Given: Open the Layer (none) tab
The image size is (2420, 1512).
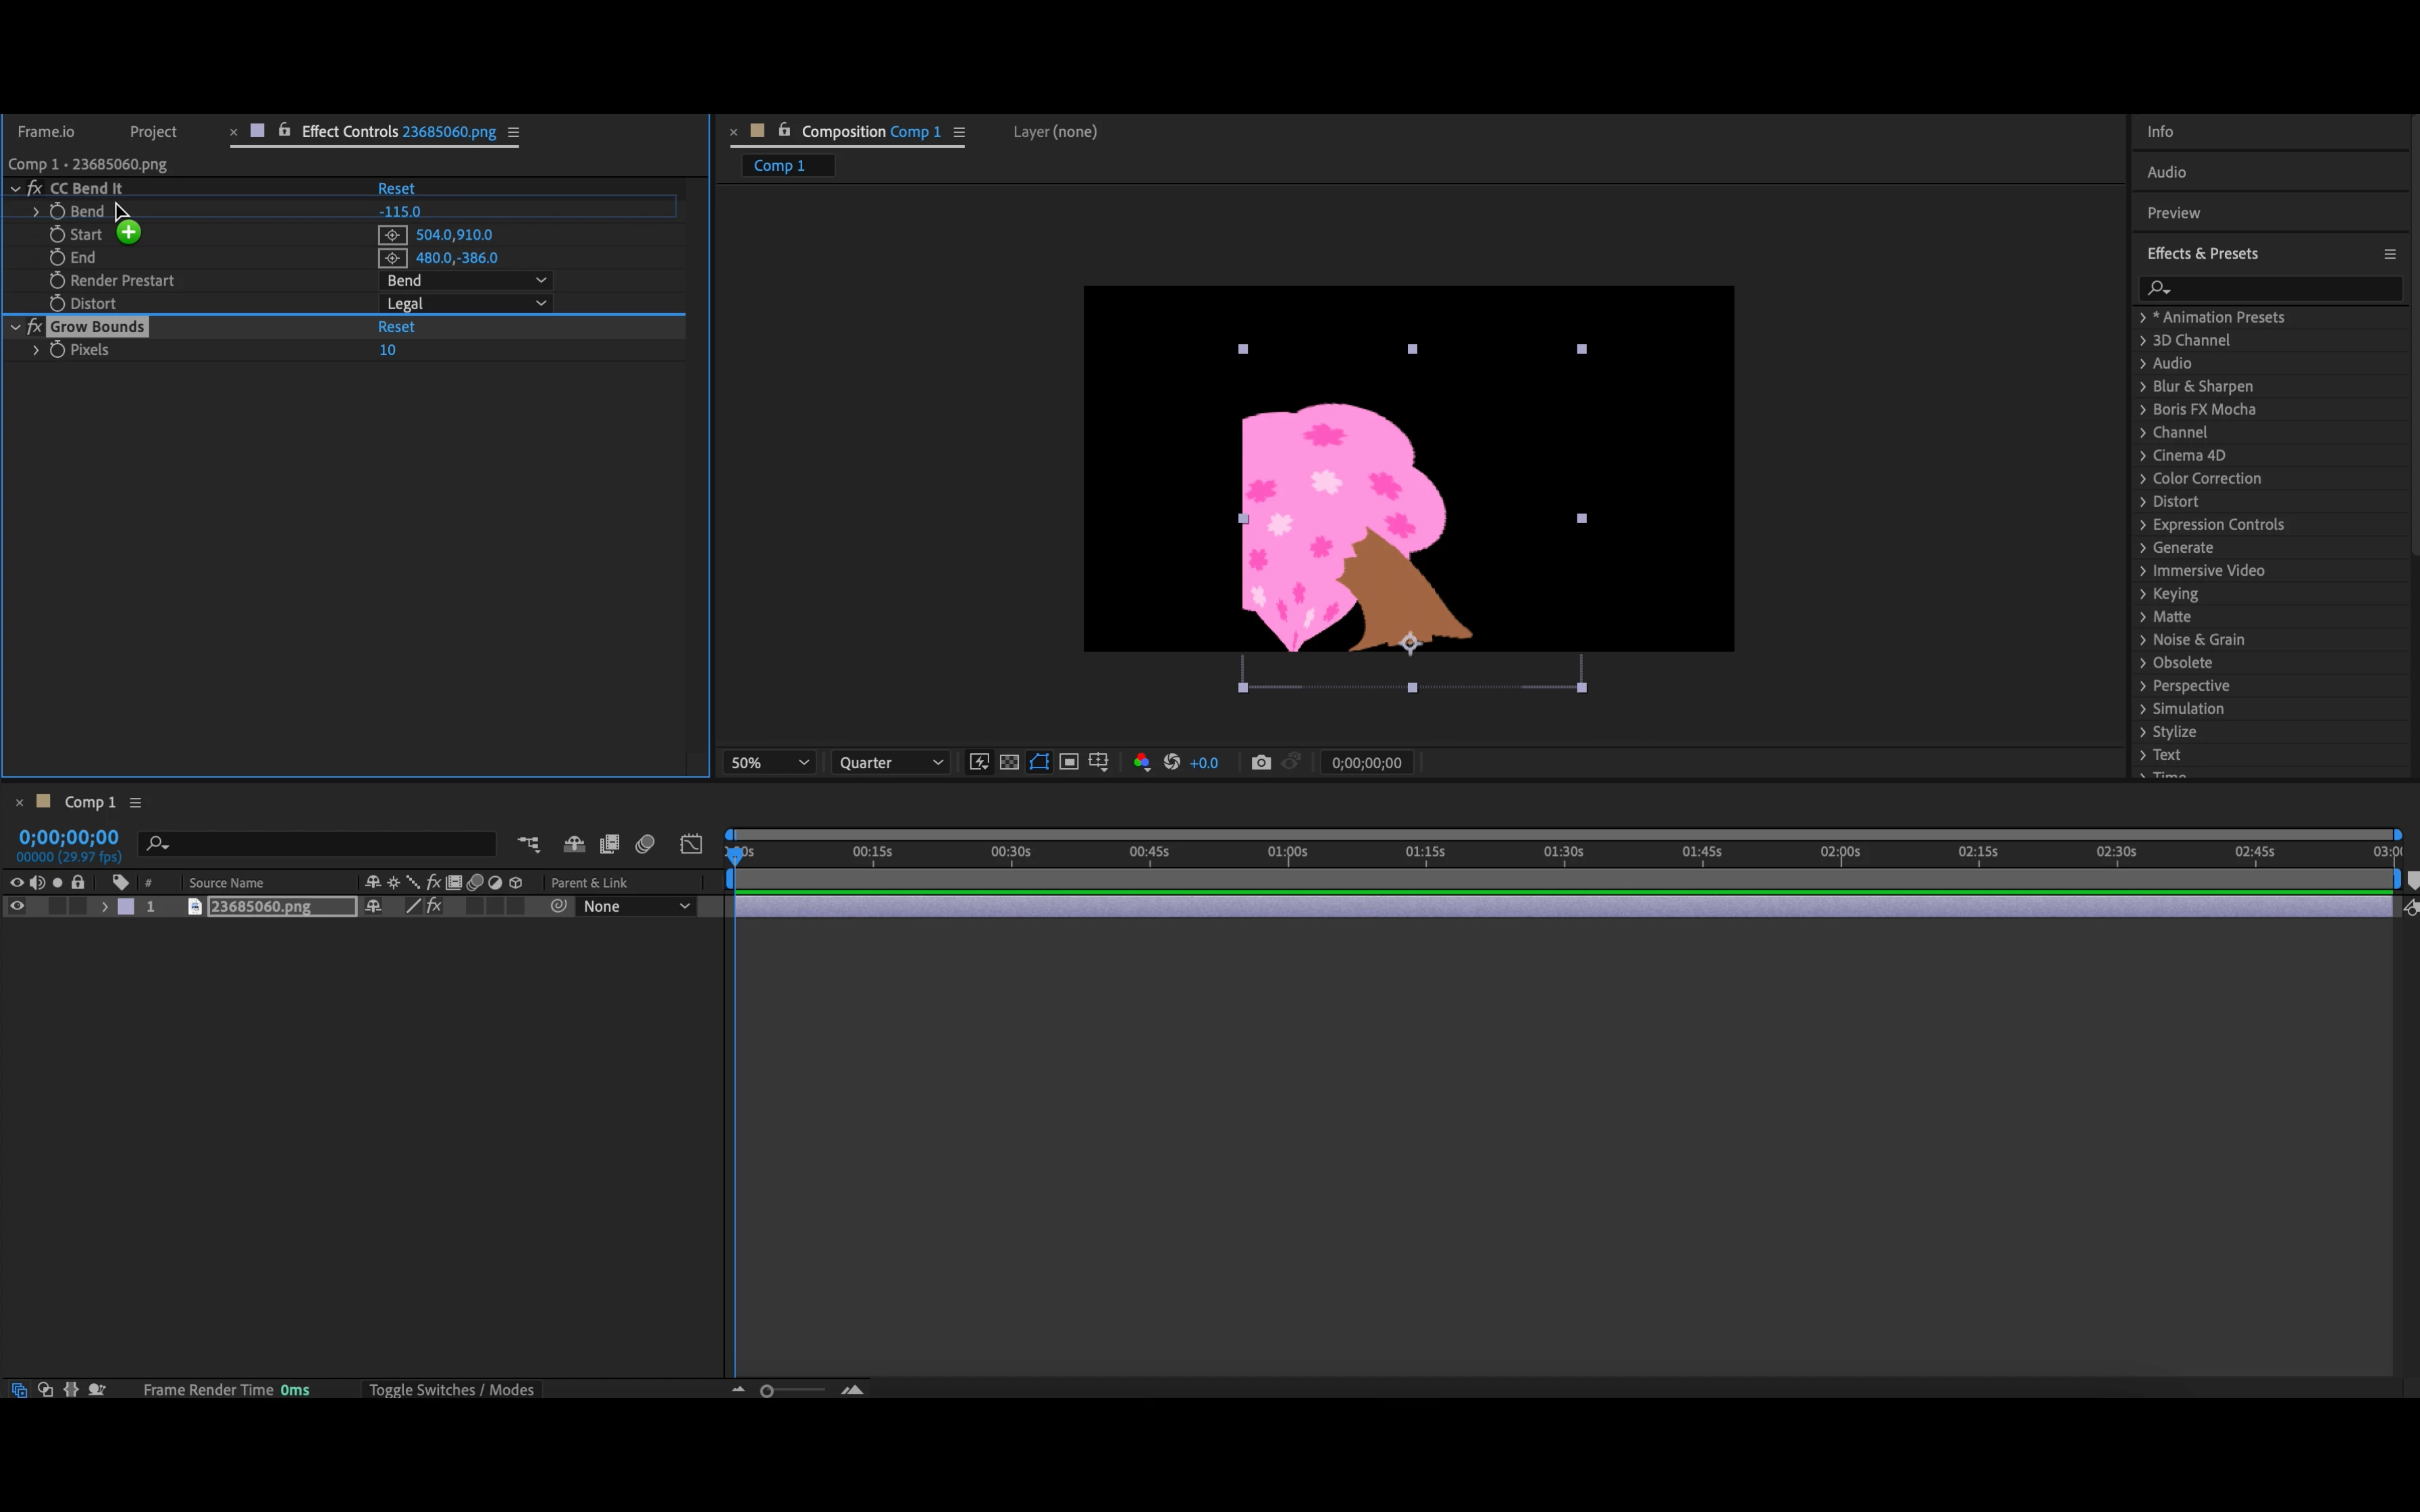Looking at the screenshot, I should click(1054, 131).
